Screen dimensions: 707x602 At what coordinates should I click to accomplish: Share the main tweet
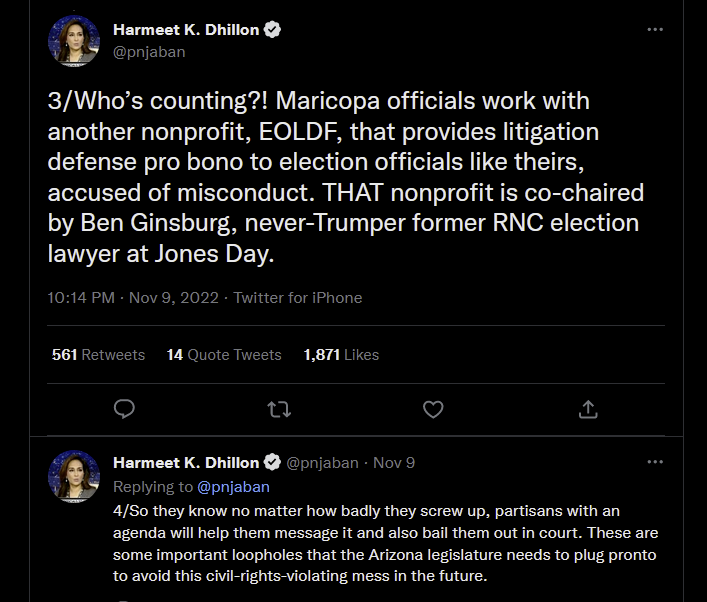tap(588, 409)
